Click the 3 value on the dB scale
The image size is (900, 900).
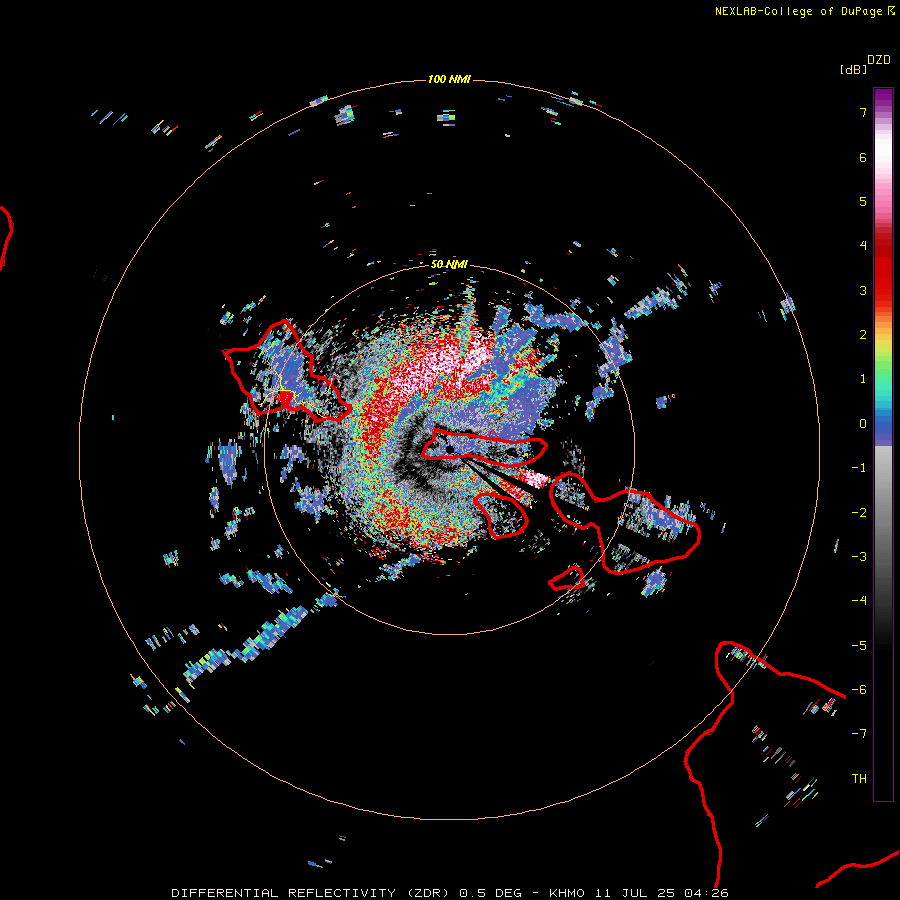click(x=863, y=290)
